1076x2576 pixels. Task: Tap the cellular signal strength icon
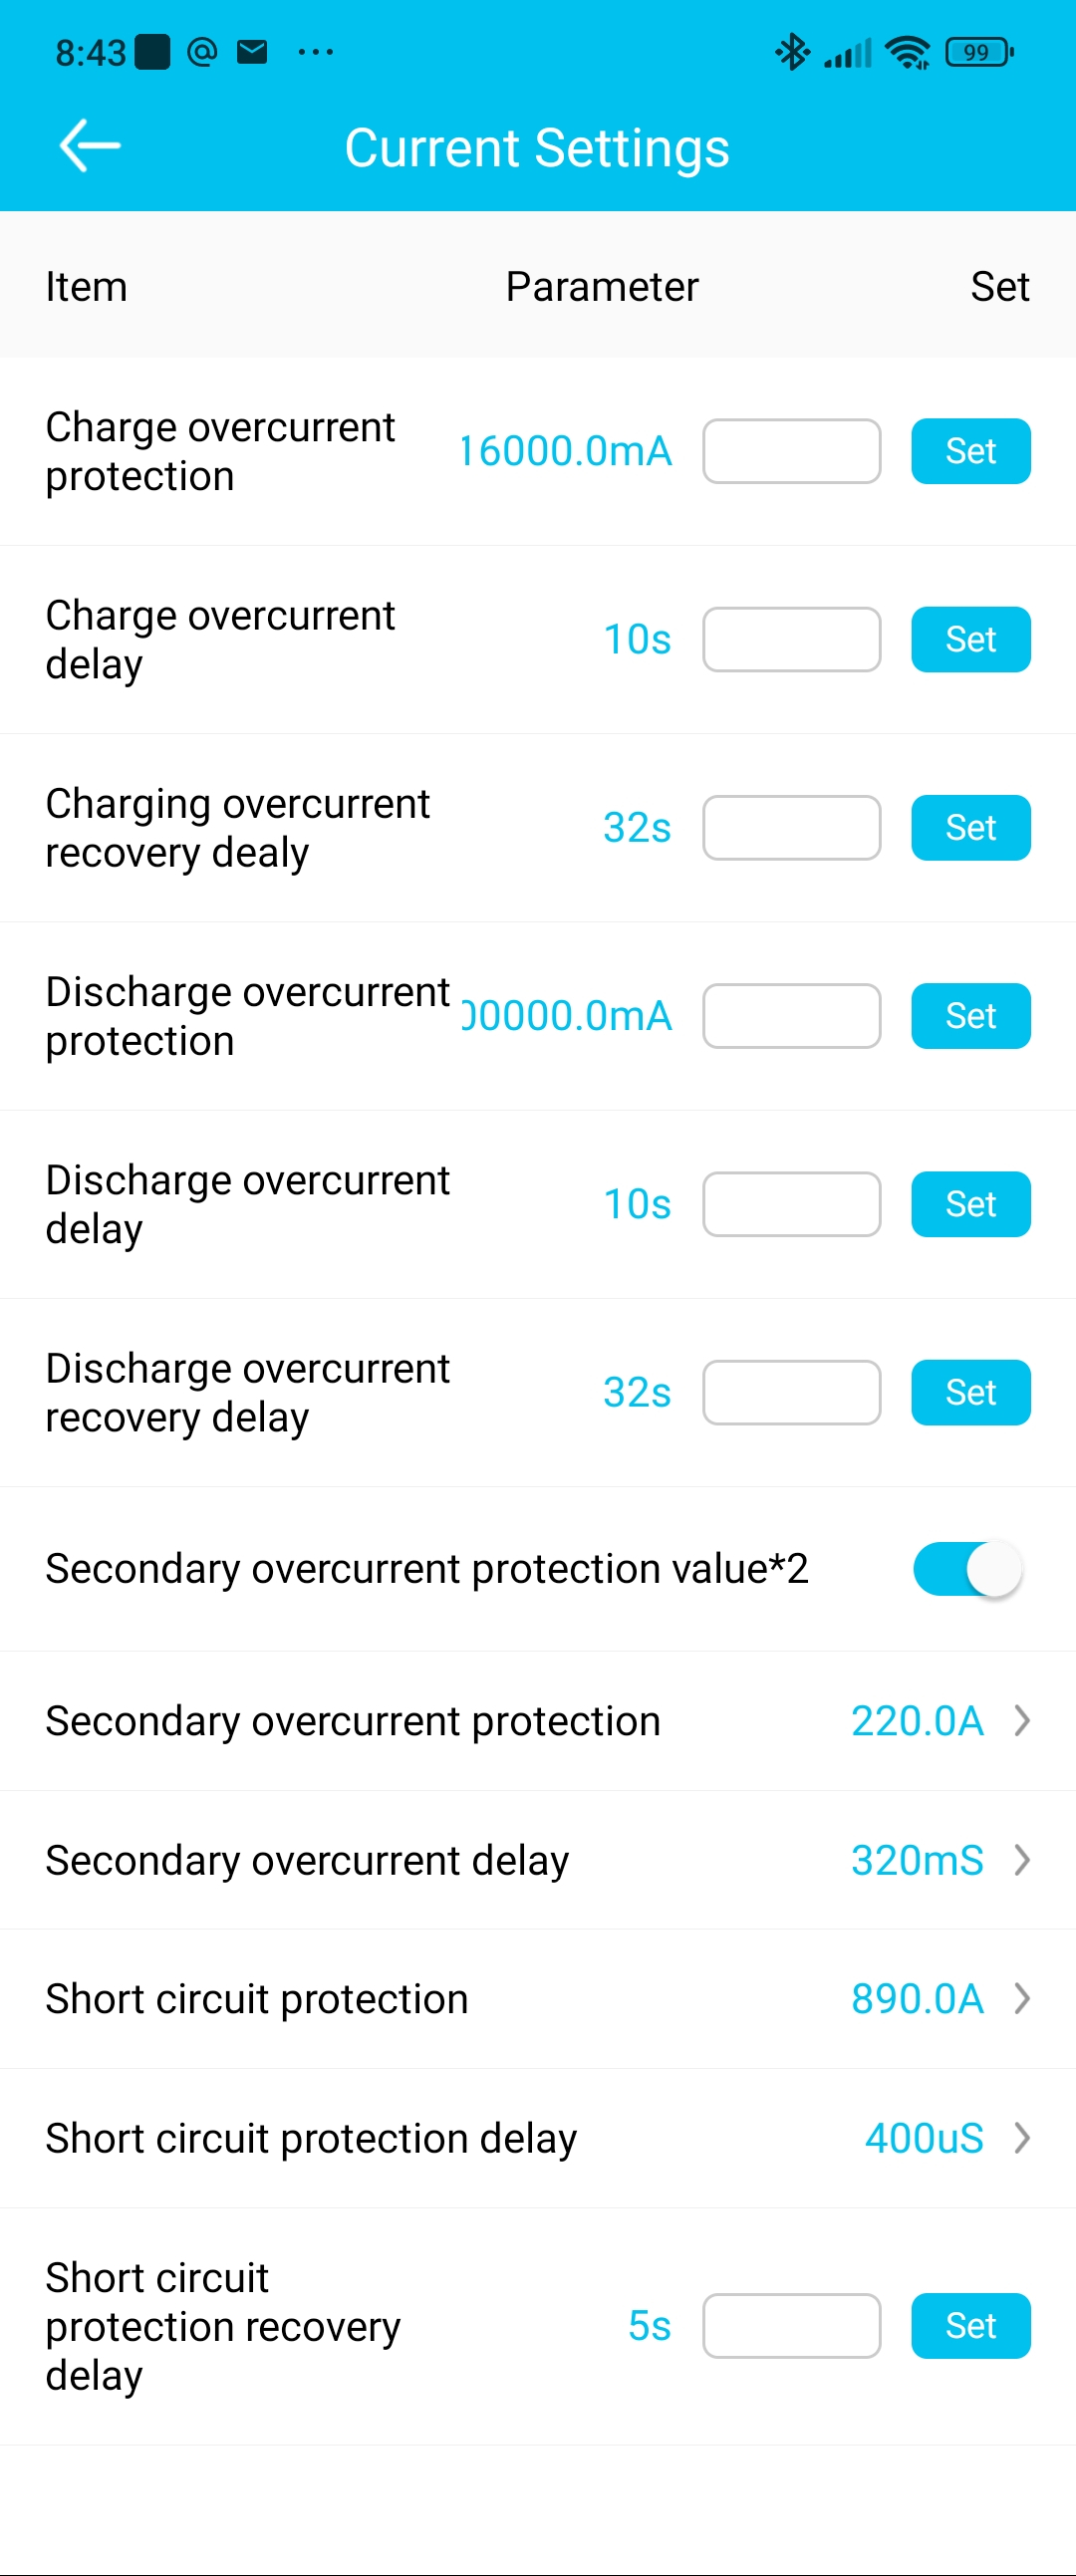[848, 52]
